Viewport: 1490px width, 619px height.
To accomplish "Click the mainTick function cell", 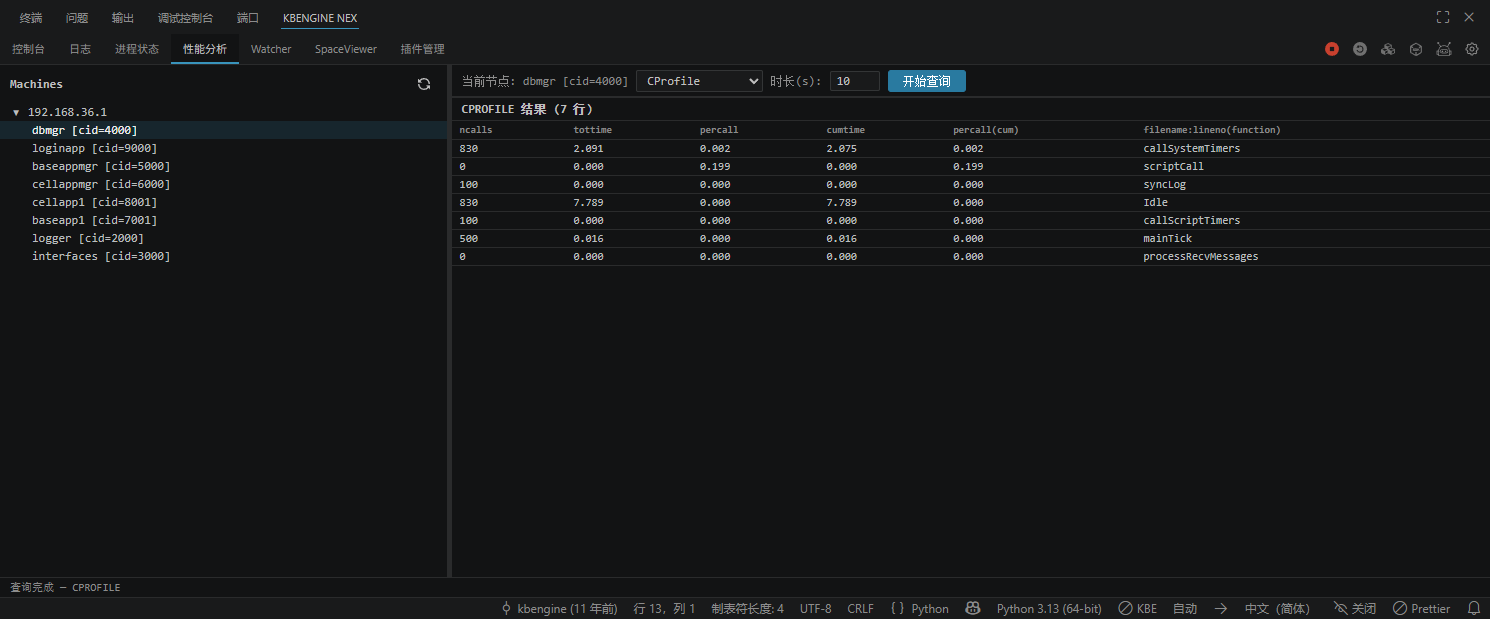I will tap(1167, 238).
